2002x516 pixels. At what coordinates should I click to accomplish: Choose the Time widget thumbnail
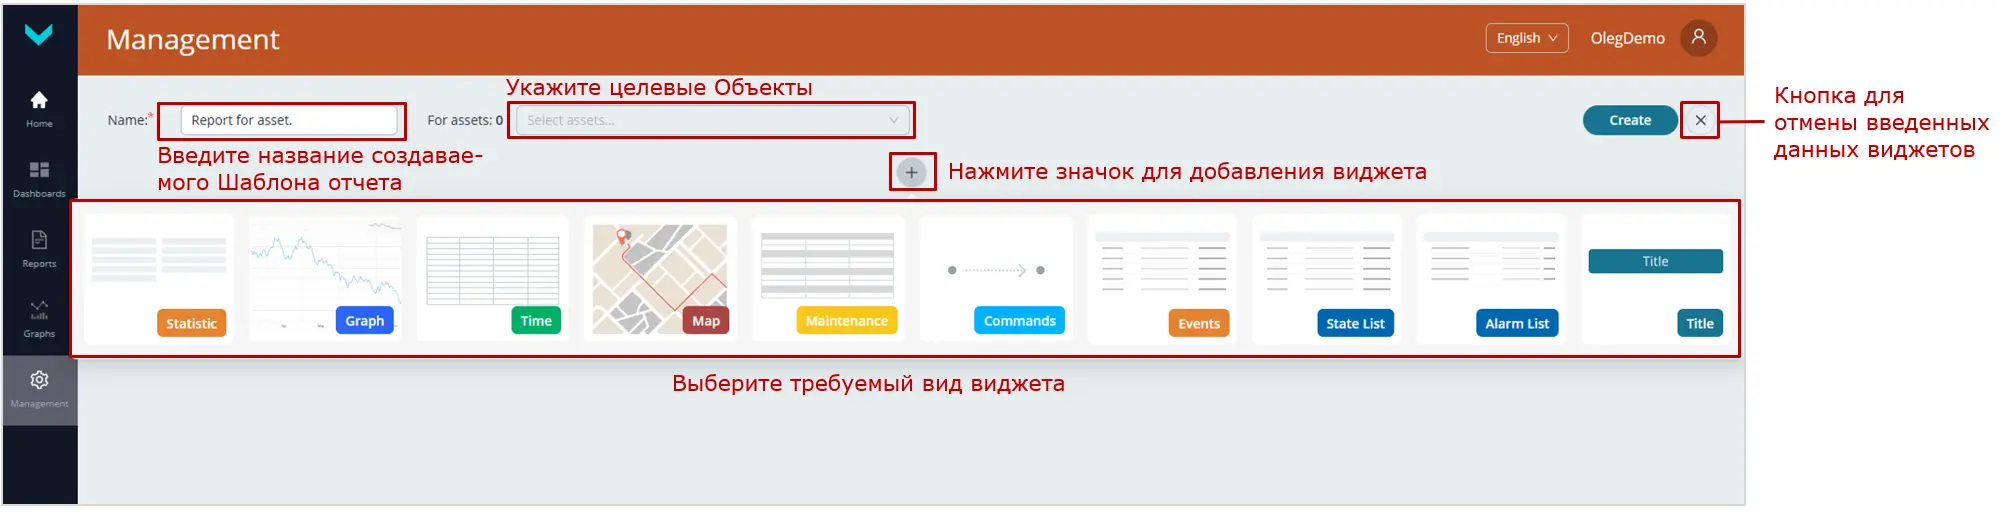[x=492, y=279]
